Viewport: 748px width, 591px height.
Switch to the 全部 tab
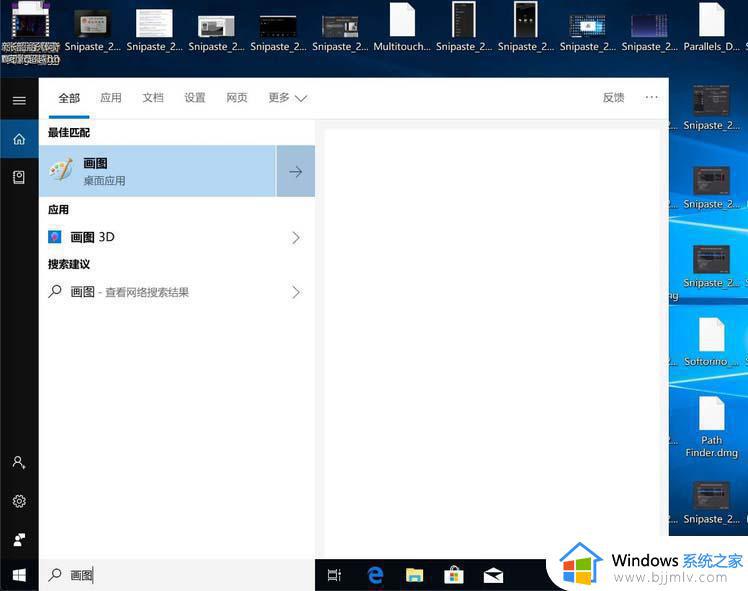(69, 98)
